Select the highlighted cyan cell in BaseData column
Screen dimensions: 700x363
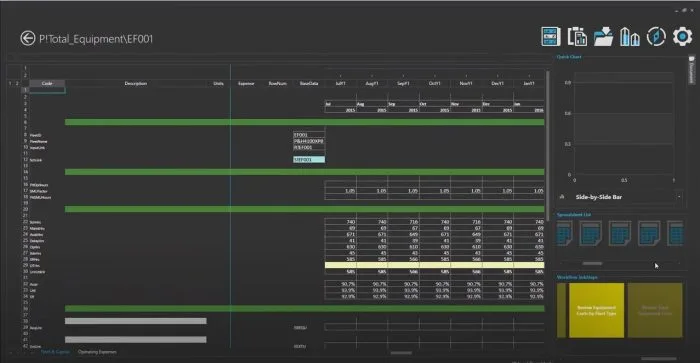click(309, 159)
